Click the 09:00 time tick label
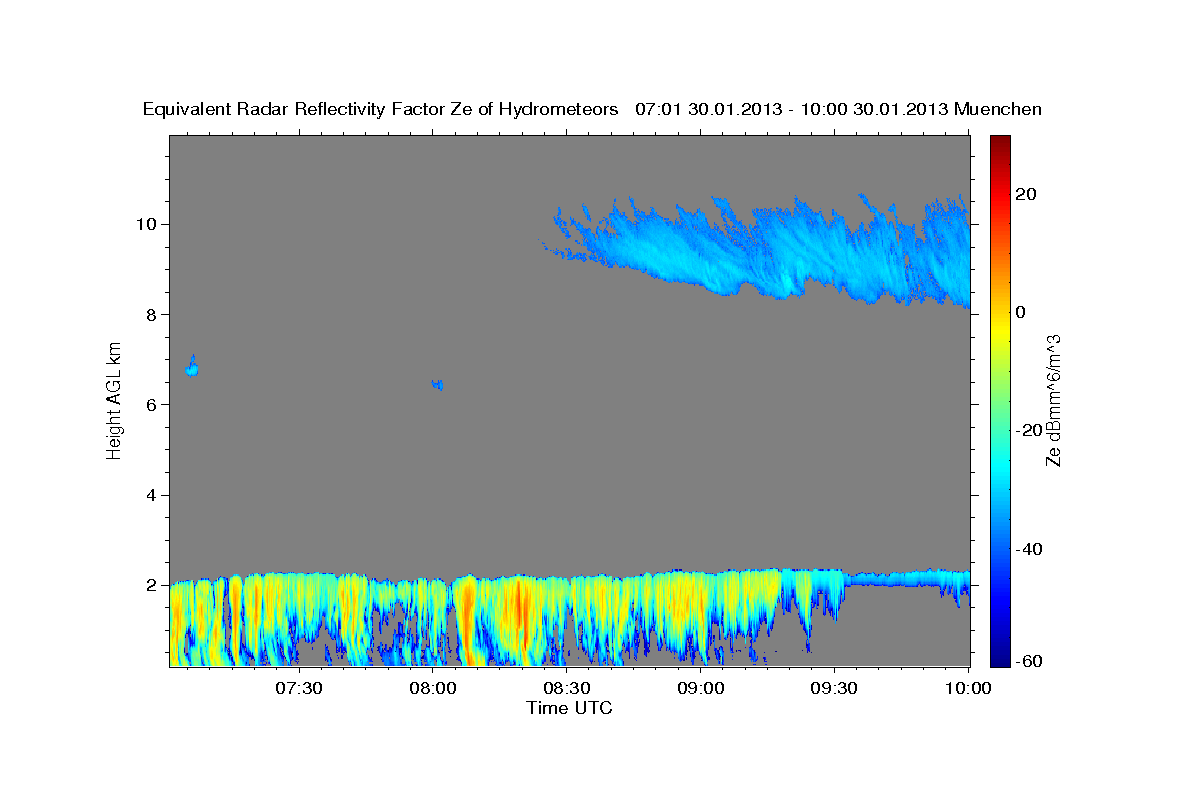Screen dimensions: 1200x800 [x=701, y=688]
